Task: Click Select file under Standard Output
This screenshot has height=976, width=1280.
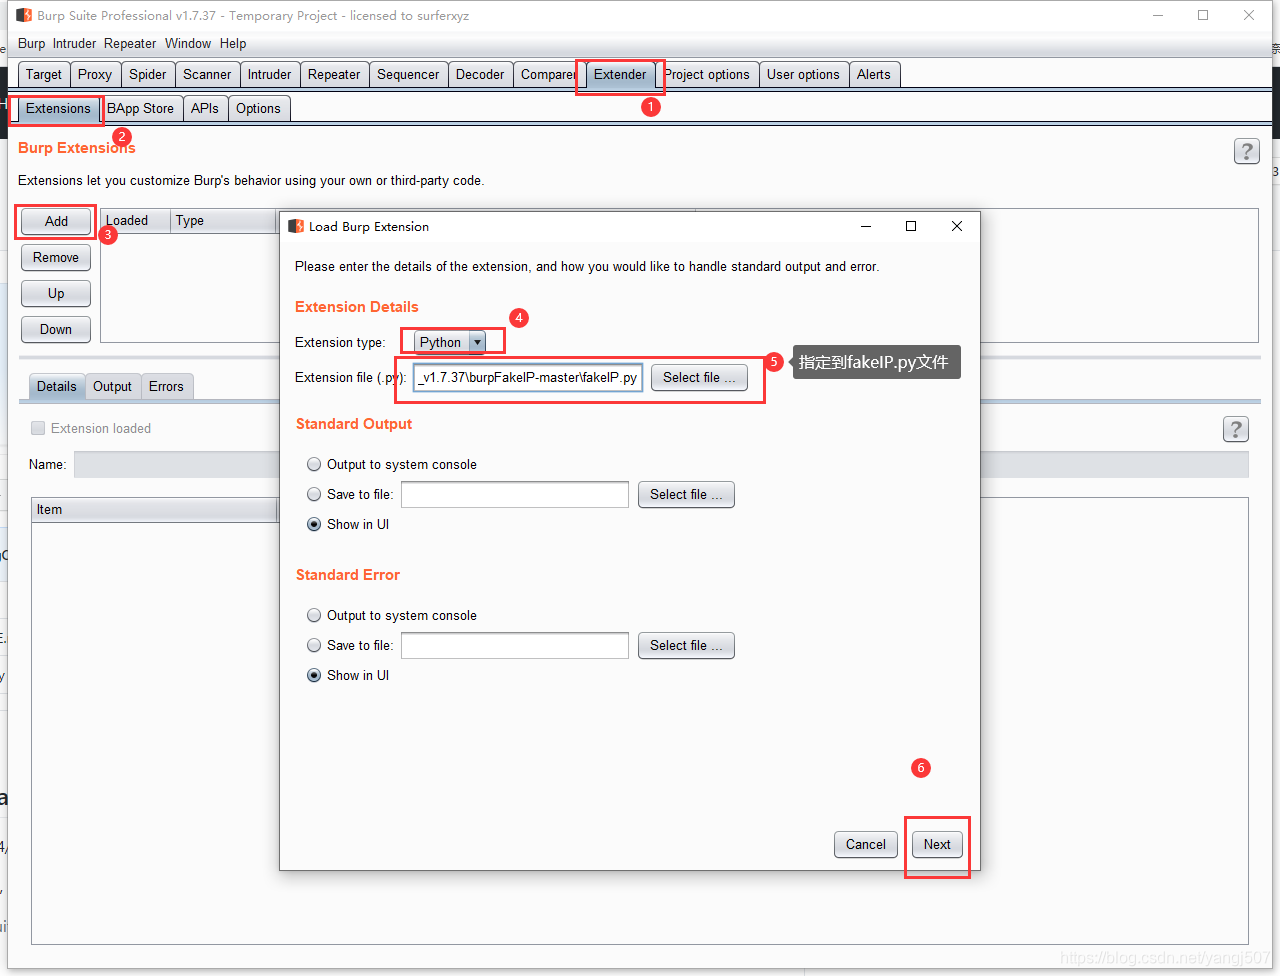Action: point(686,494)
